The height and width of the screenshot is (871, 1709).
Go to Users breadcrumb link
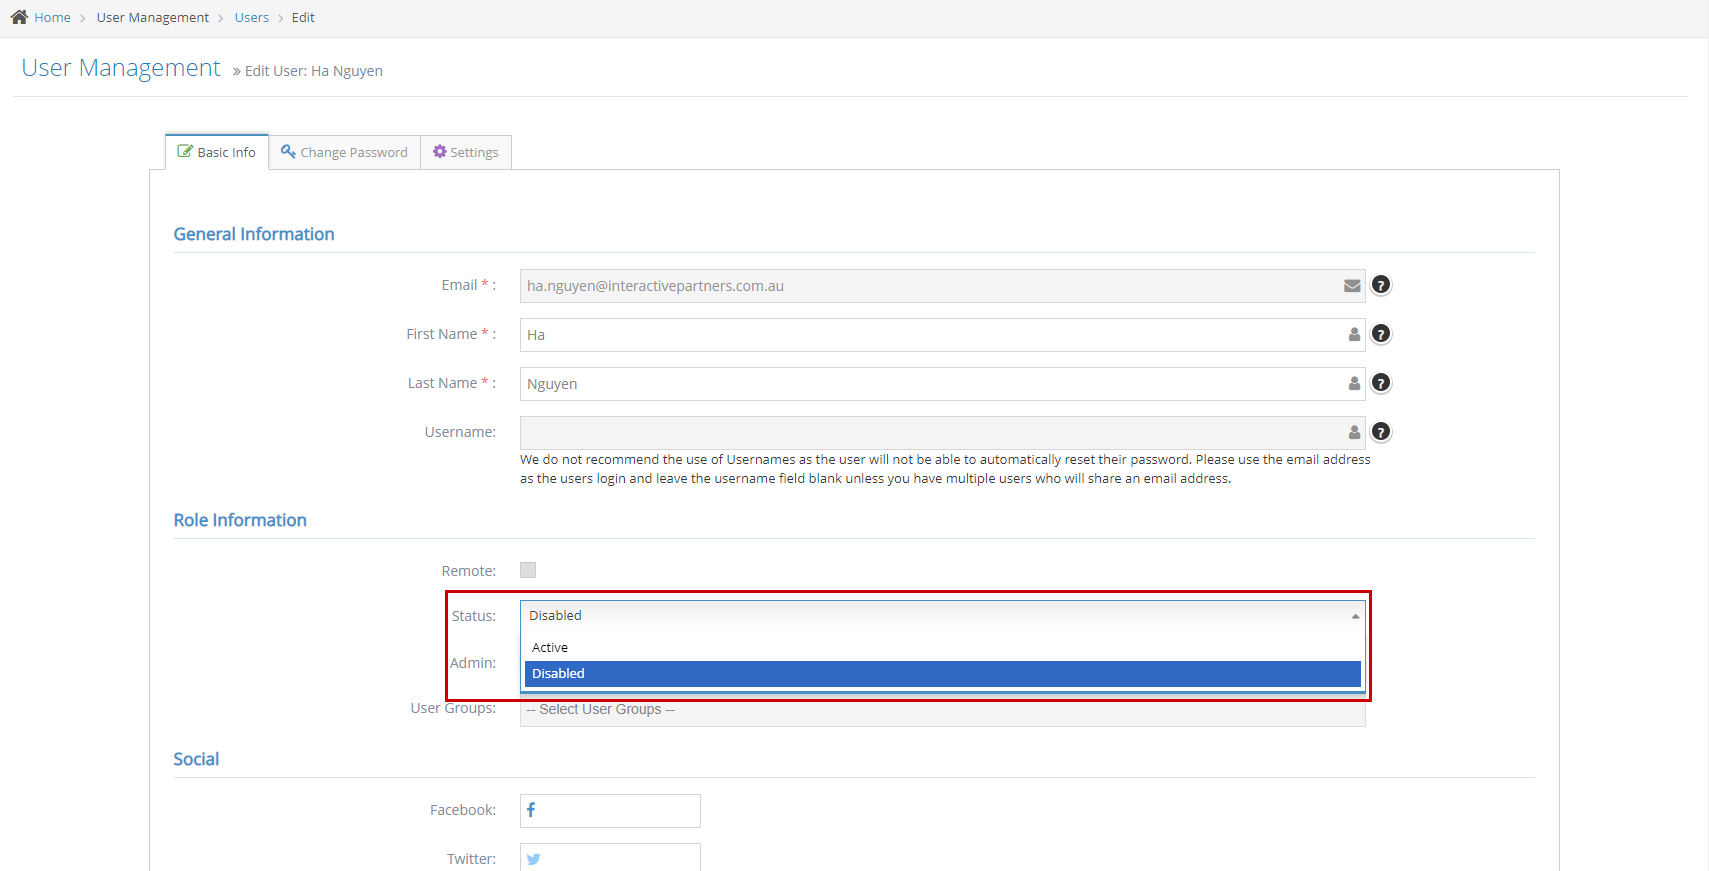[x=252, y=17]
